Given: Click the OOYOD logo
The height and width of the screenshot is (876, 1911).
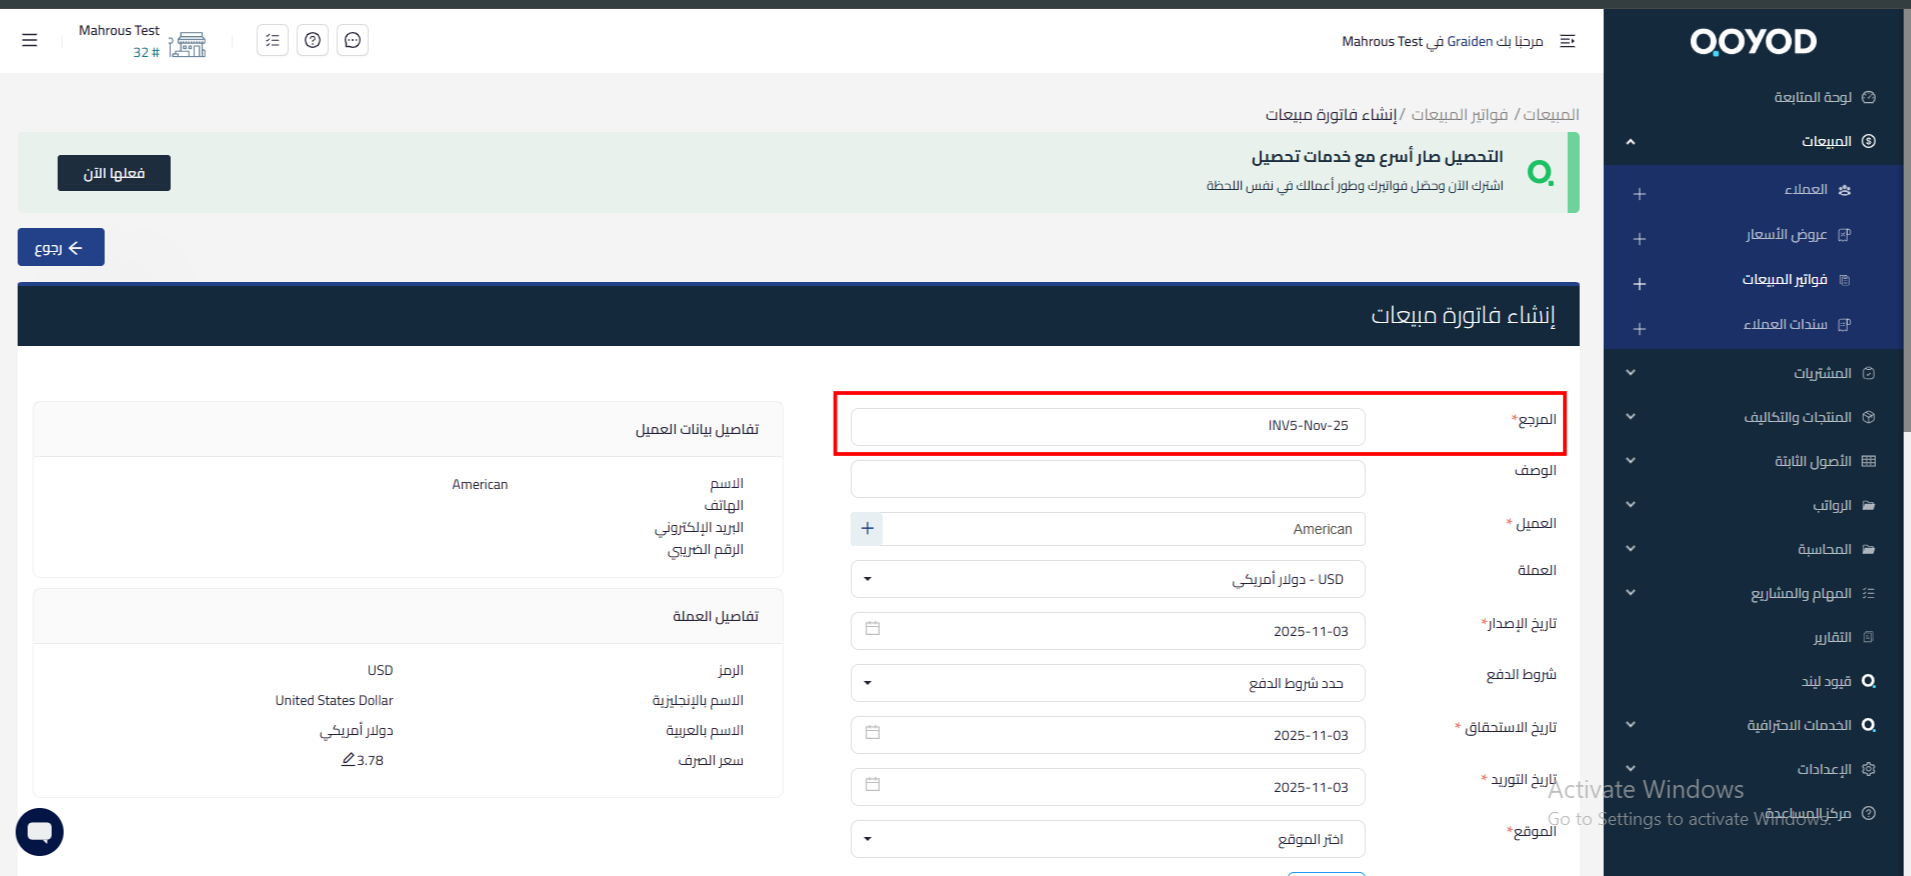Looking at the screenshot, I should point(1753,42).
